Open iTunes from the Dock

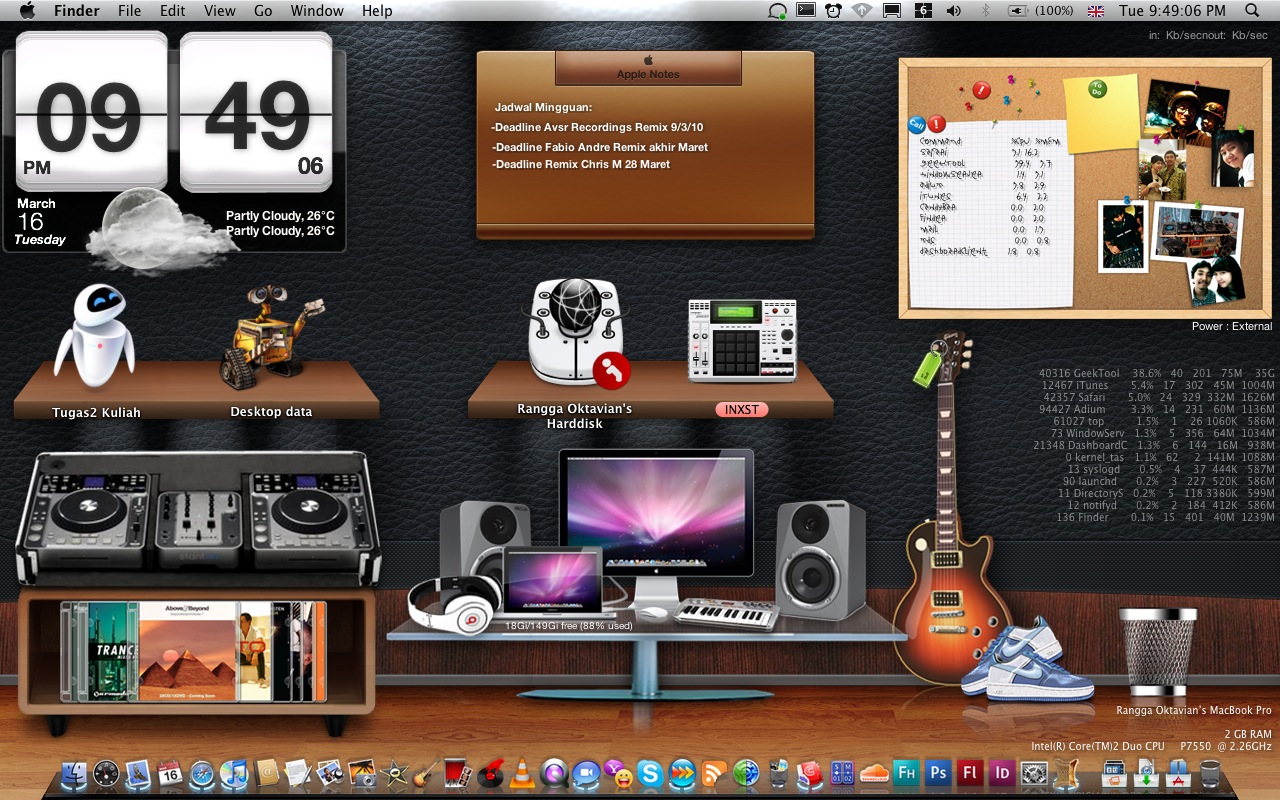[234, 773]
